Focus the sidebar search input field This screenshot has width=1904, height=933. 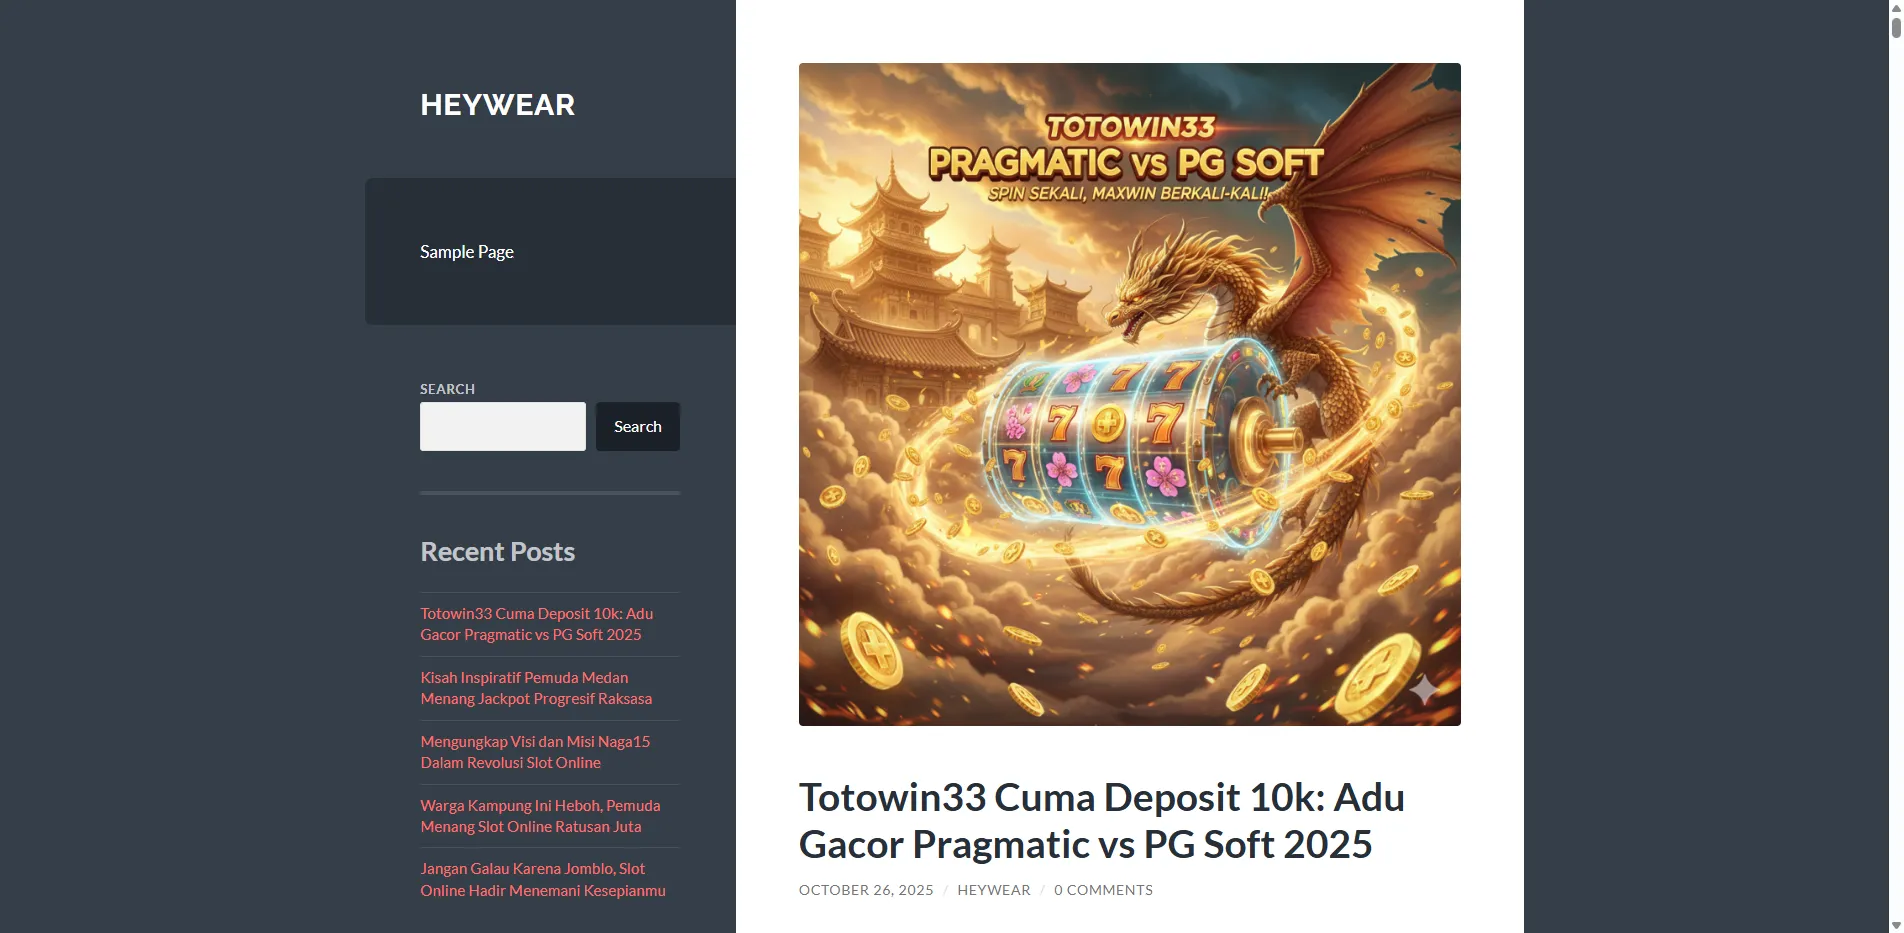tap(503, 426)
